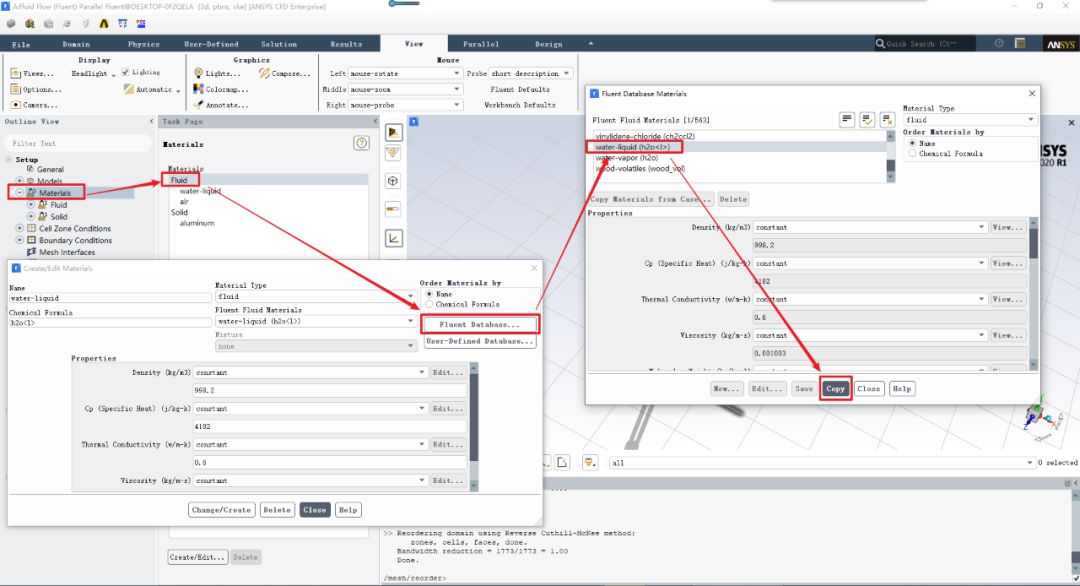Open the File menu
This screenshot has width=1080, height=586.
[21, 43]
